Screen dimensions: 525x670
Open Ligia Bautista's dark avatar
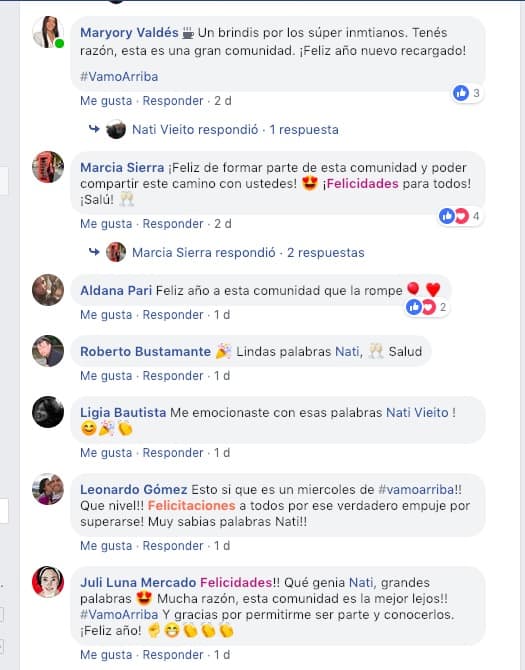[48, 412]
